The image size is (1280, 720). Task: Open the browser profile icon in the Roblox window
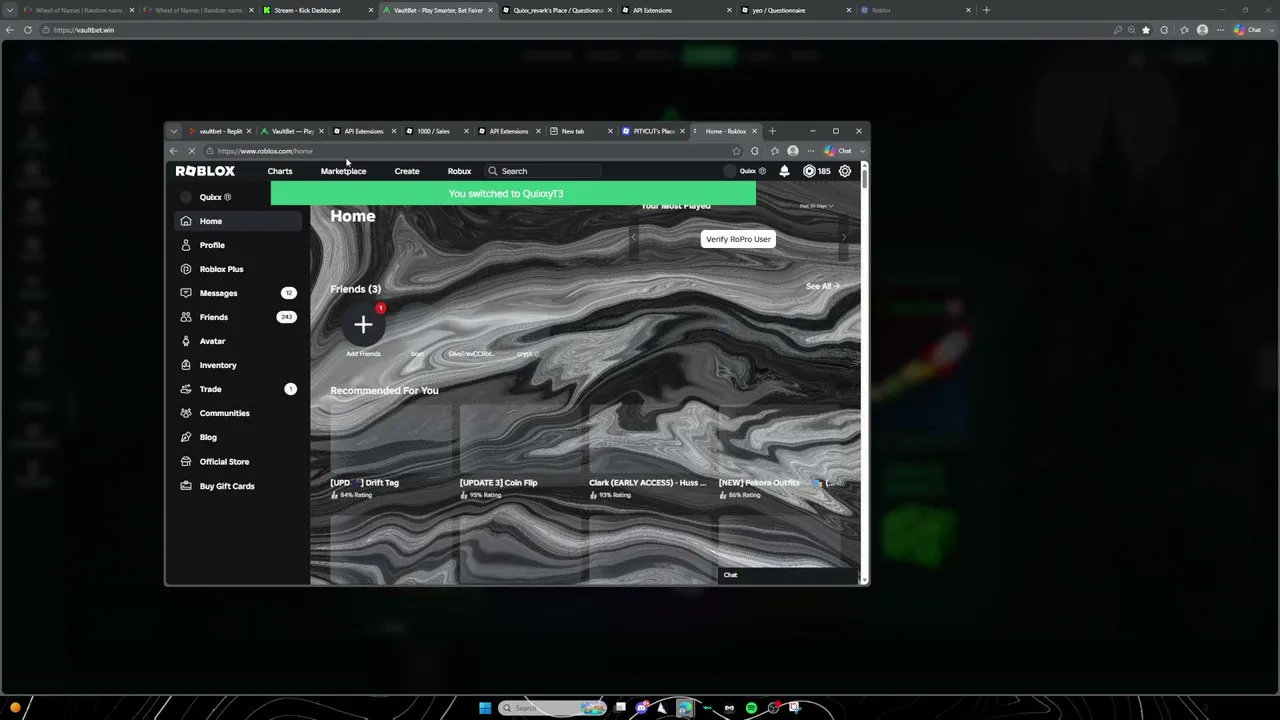793,151
